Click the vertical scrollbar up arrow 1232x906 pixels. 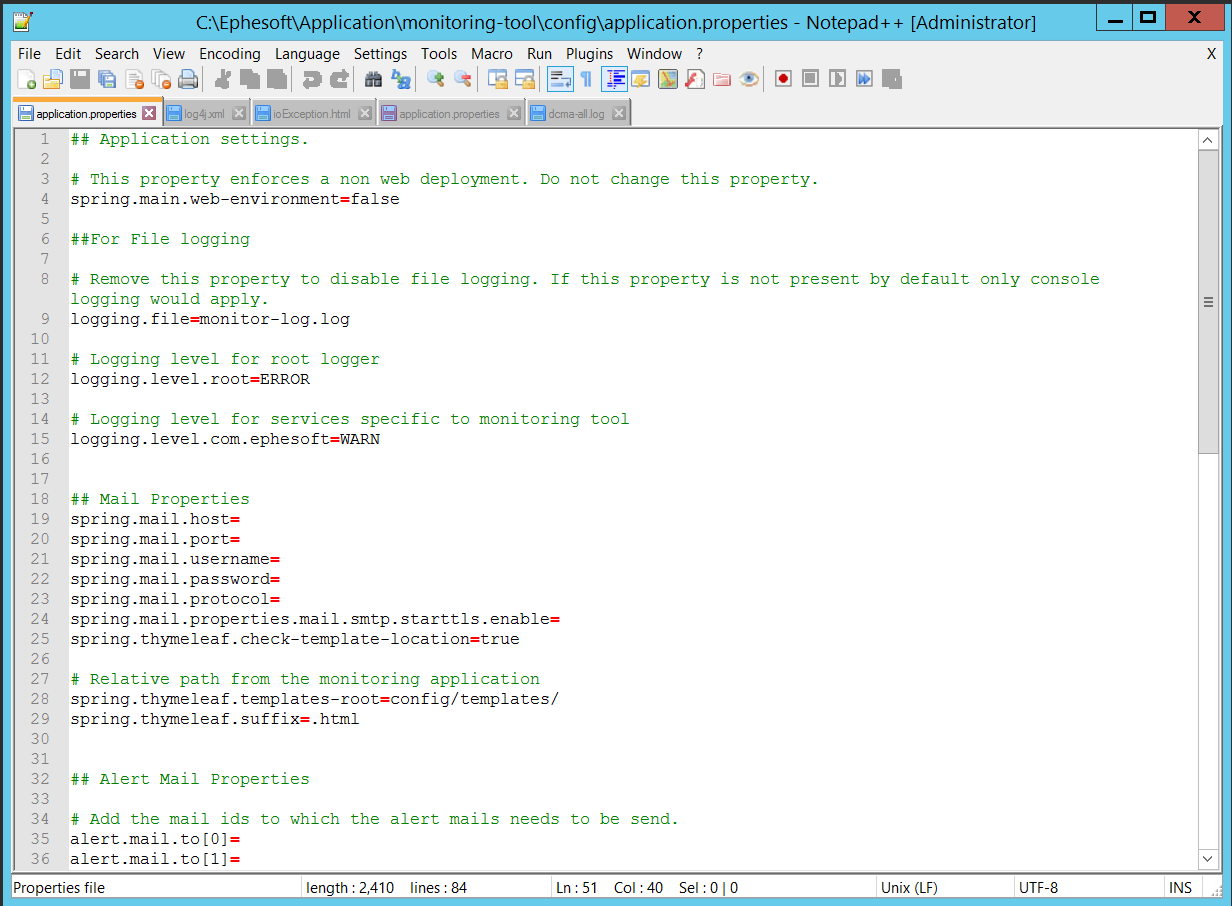[x=1208, y=140]
